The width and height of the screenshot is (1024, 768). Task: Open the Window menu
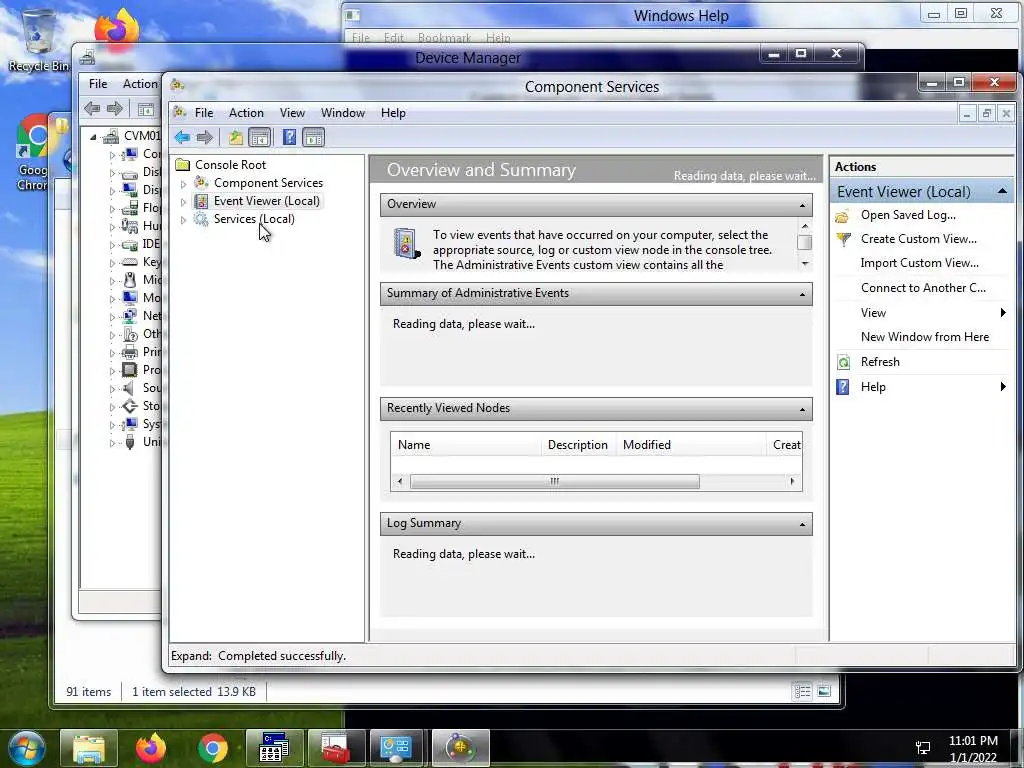342,113
